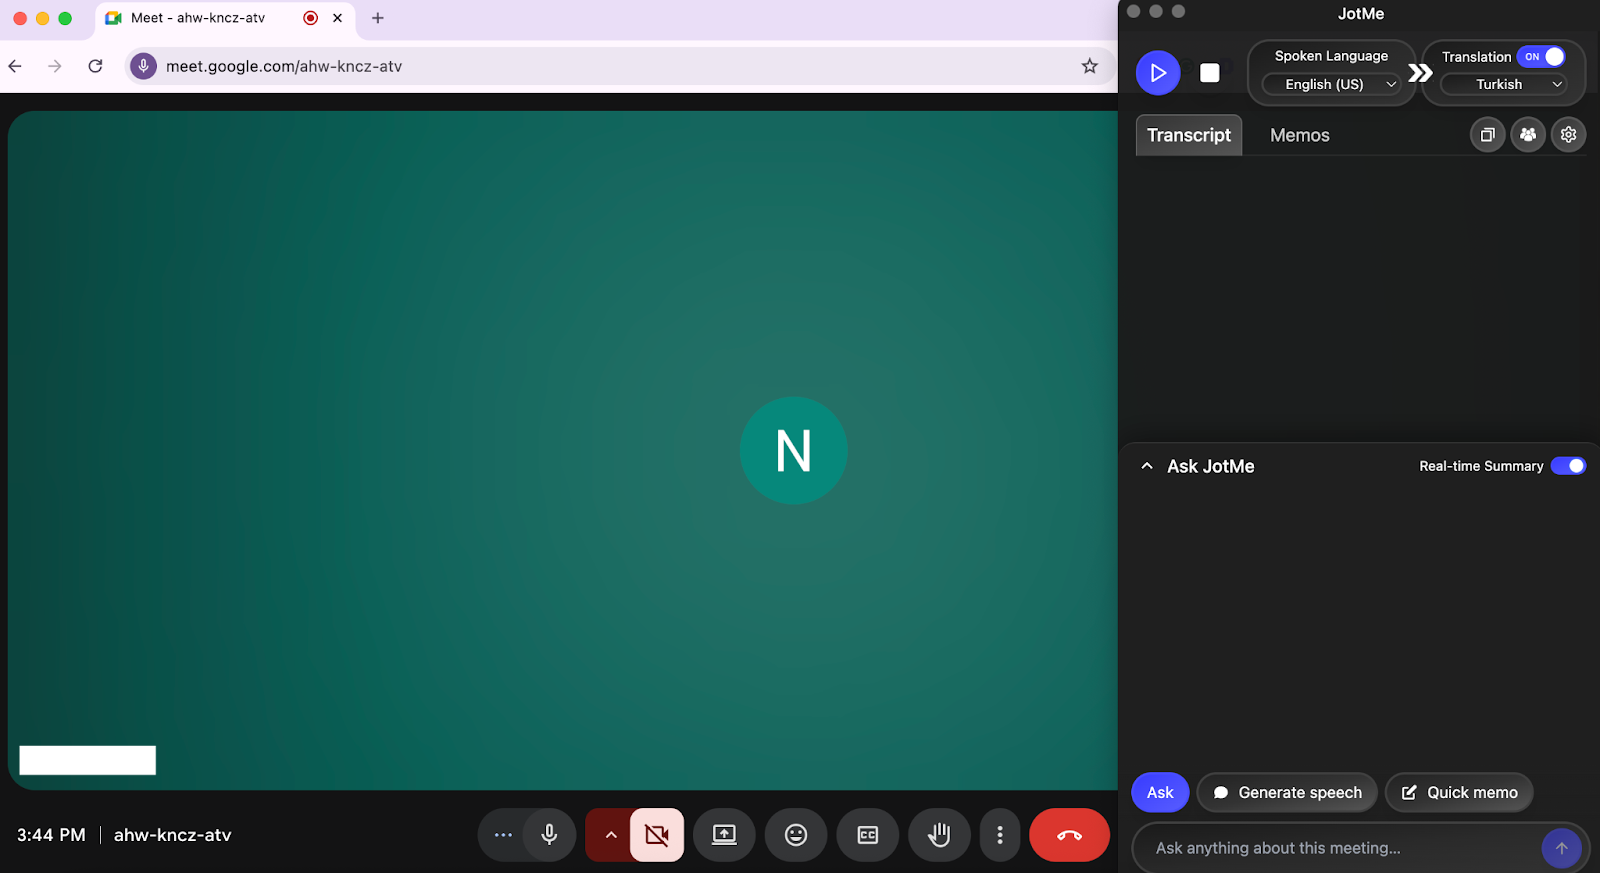
Task: Open a new browser tab
Action: click(378, 18)
